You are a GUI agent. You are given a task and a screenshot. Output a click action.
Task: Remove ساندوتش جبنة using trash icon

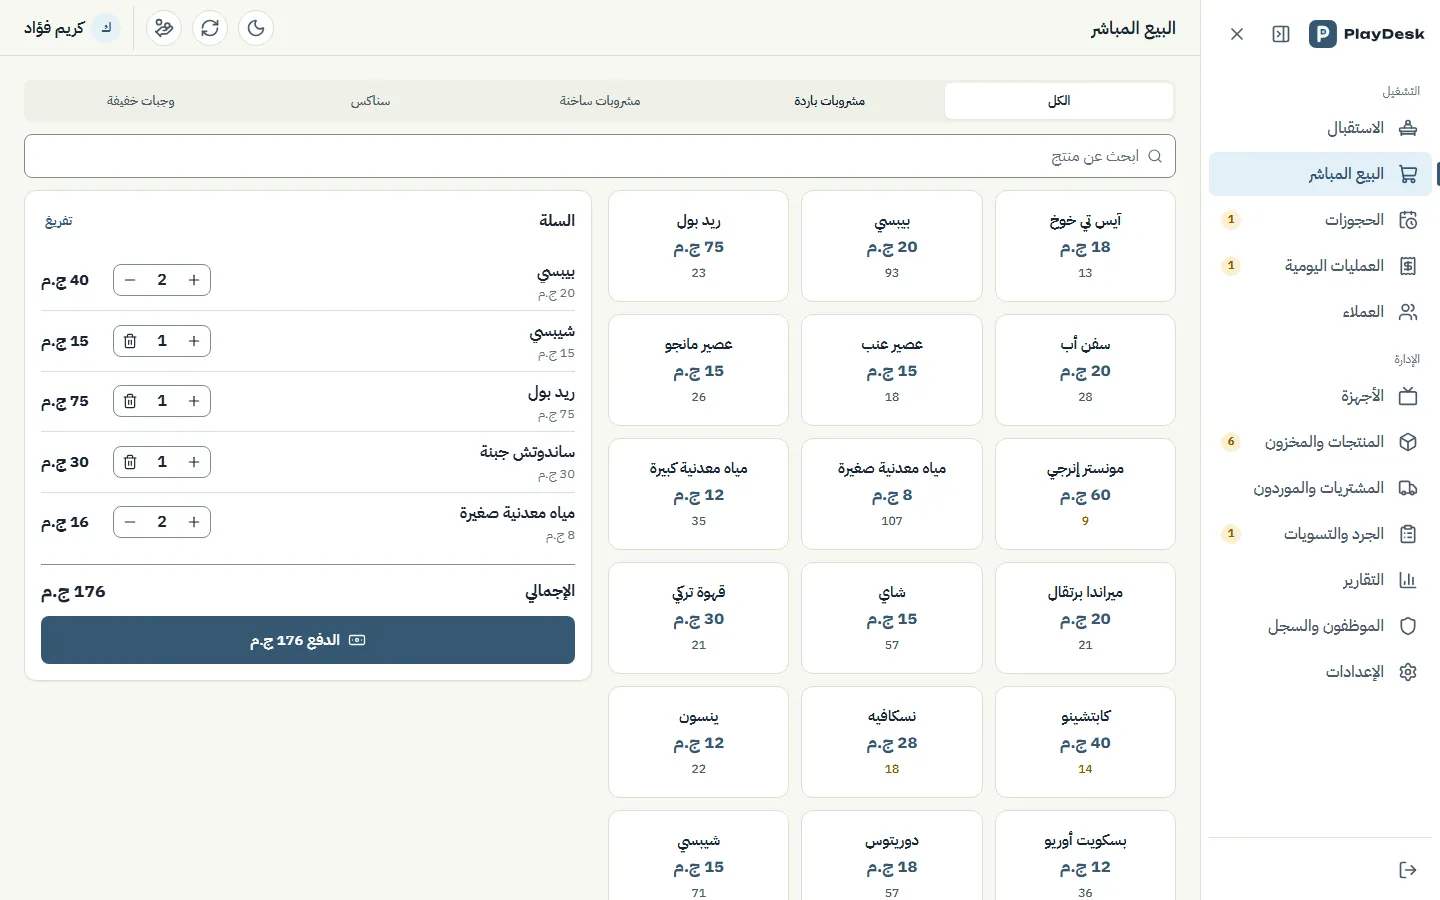[x=130, y=462]
